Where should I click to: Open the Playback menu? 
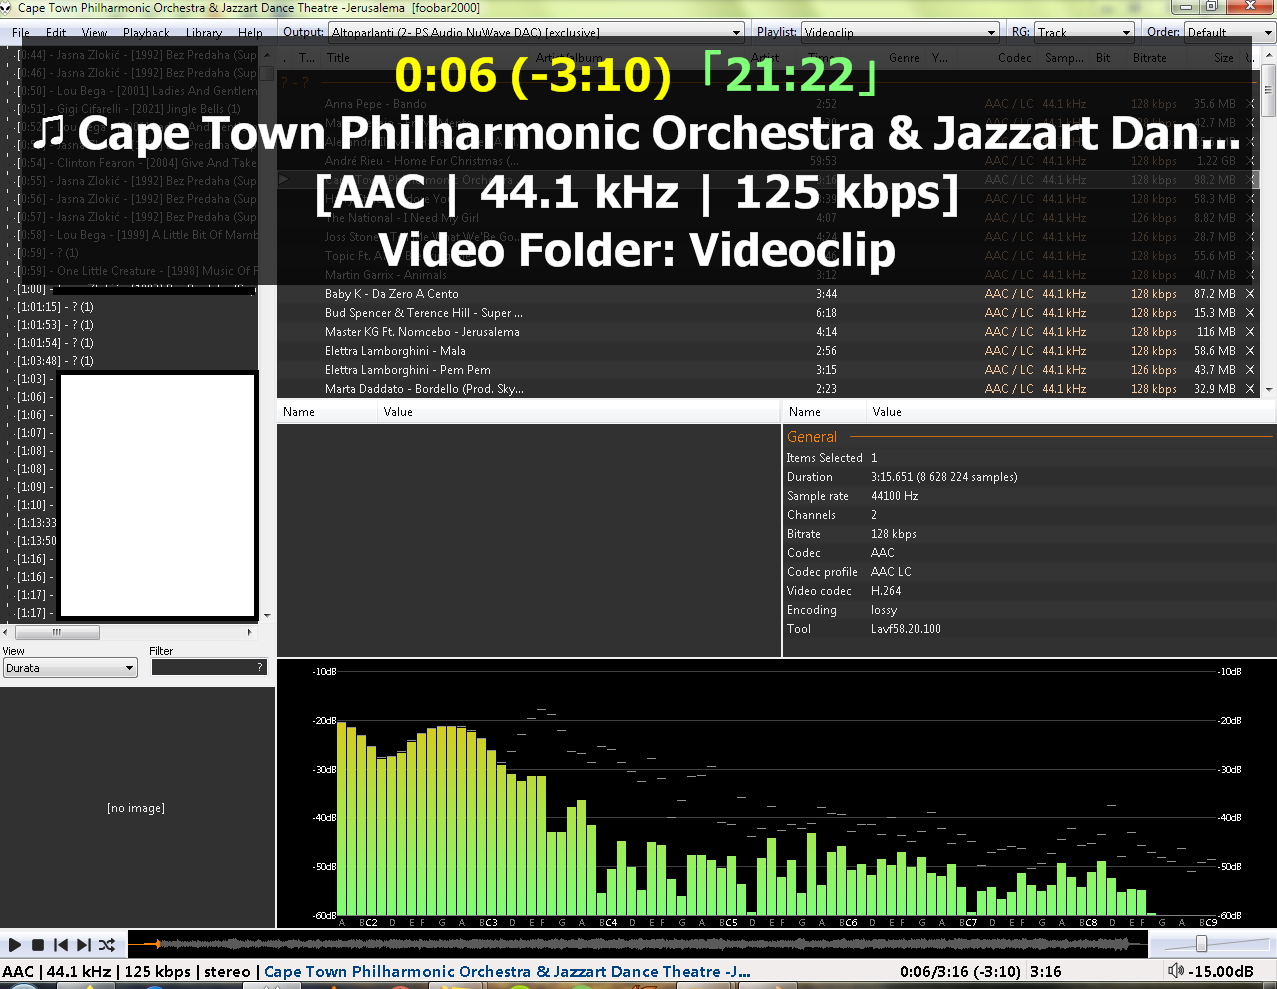146,33
